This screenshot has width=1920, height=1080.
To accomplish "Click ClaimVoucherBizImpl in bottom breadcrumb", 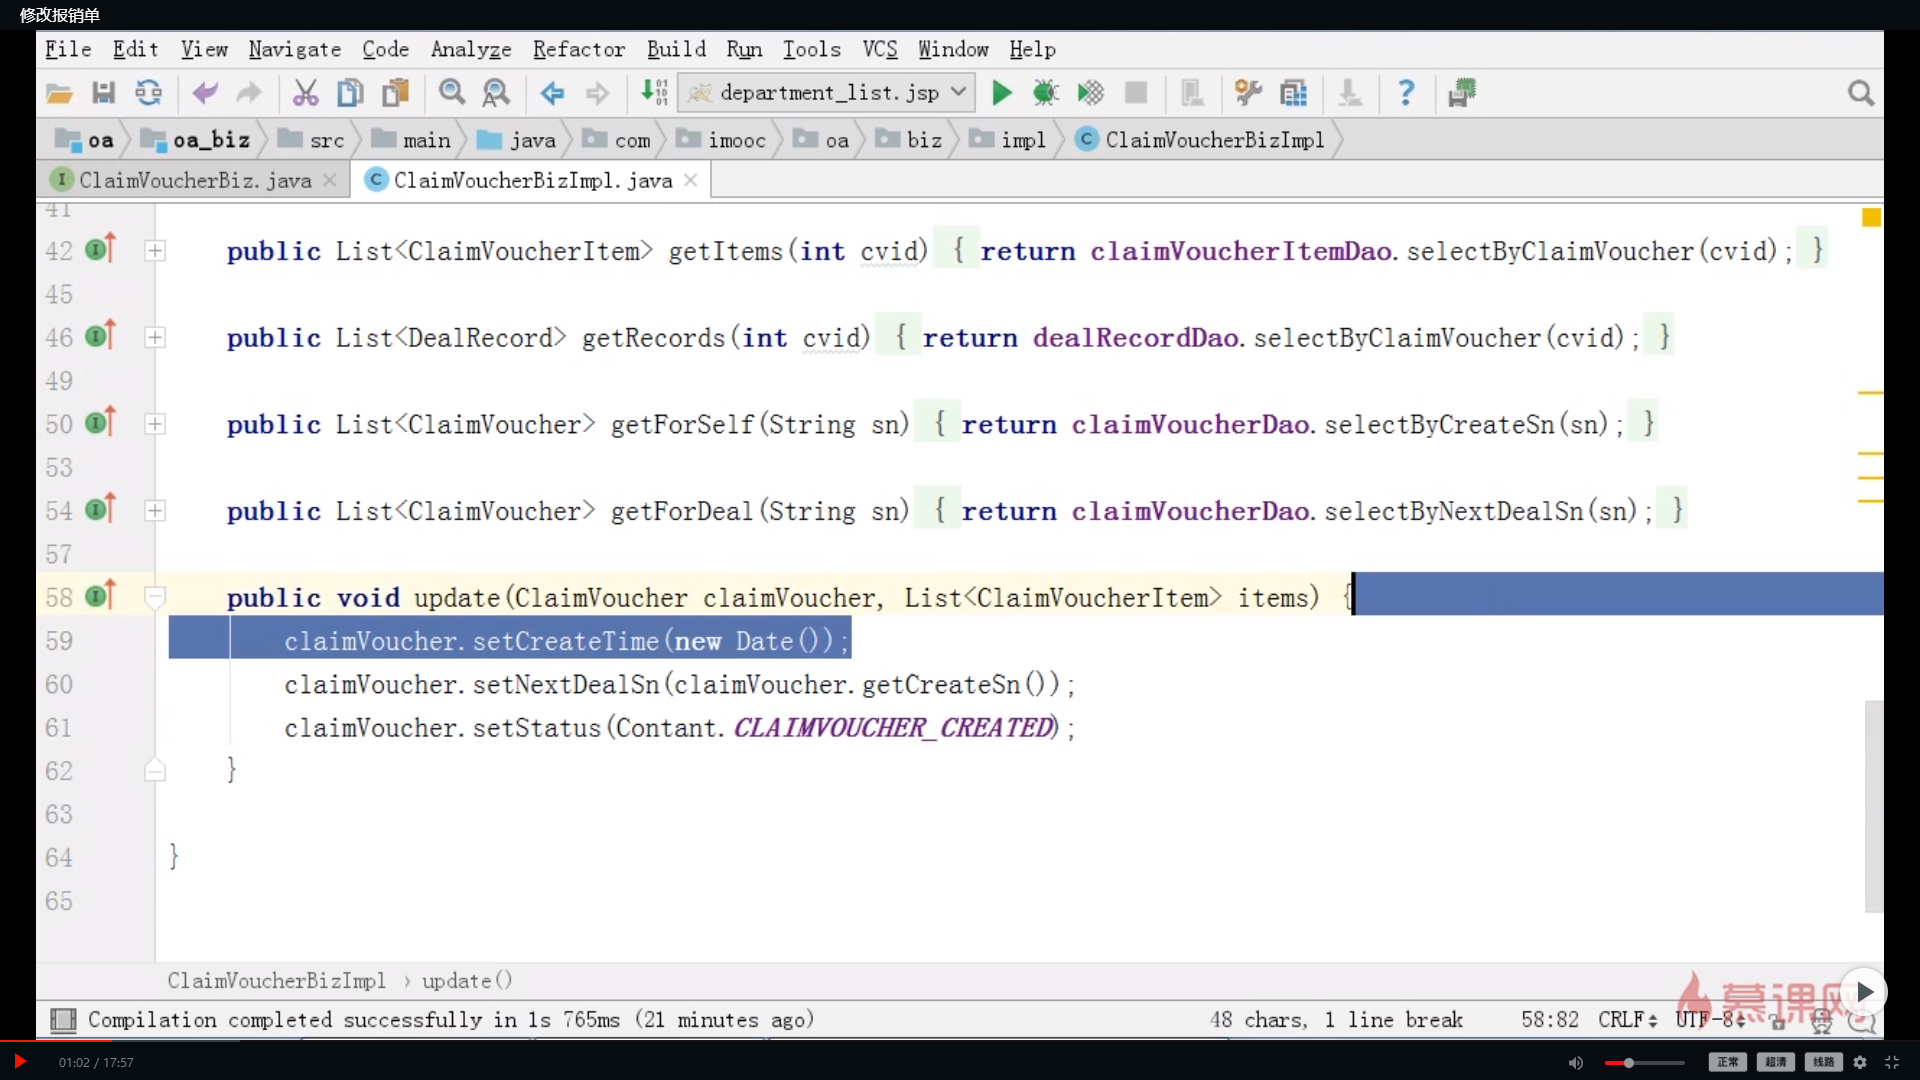I will pyautogui.click(x=276, y=981).
